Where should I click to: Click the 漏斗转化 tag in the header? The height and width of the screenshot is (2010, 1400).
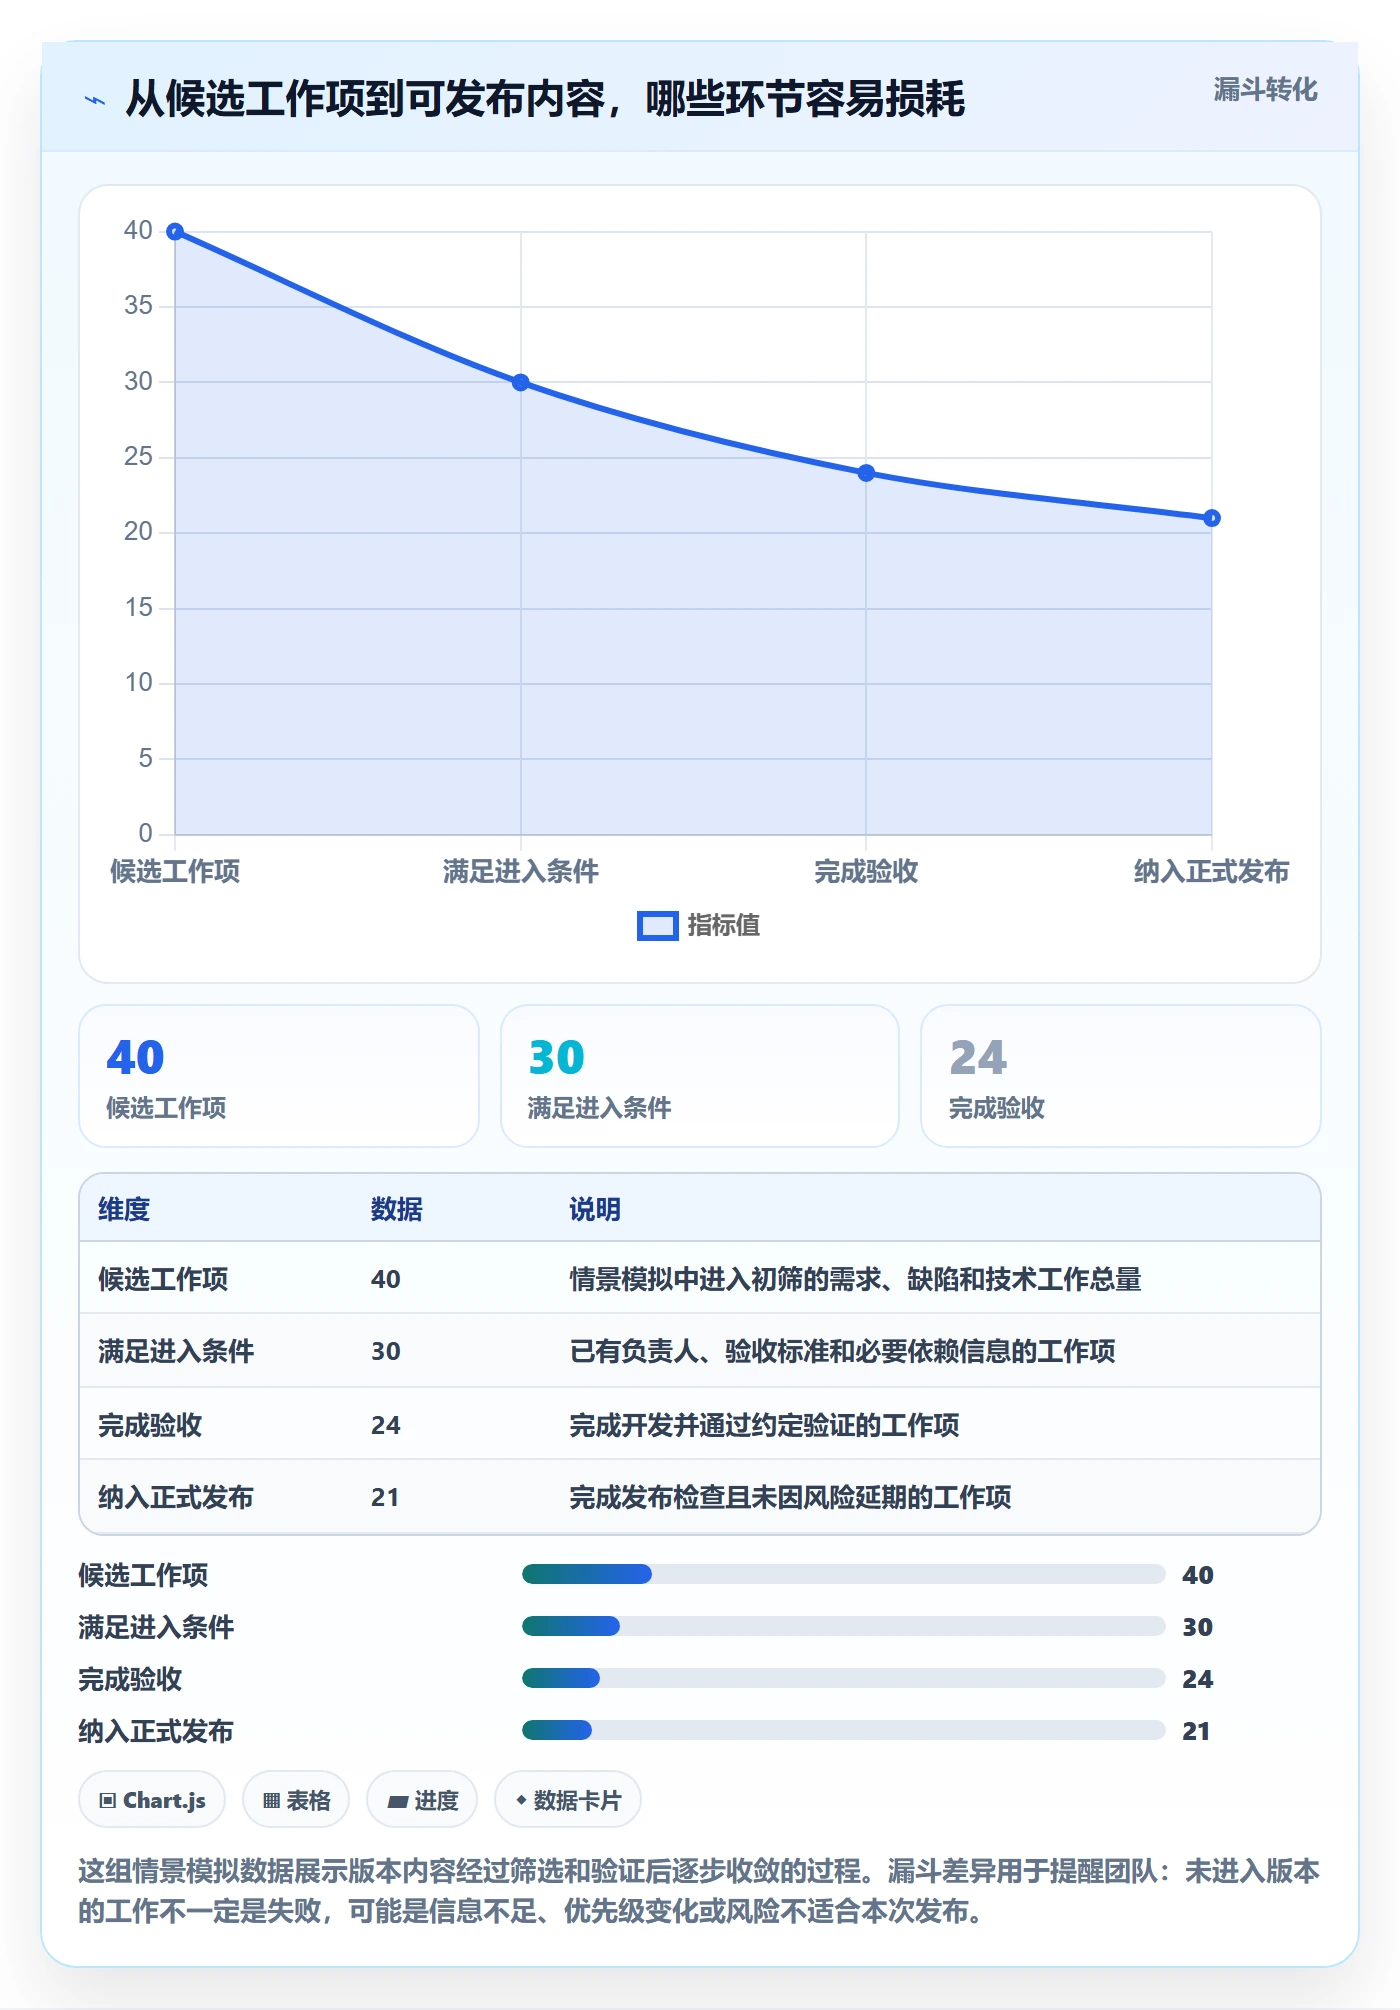pyautogui.click(x=1265, y=90)
